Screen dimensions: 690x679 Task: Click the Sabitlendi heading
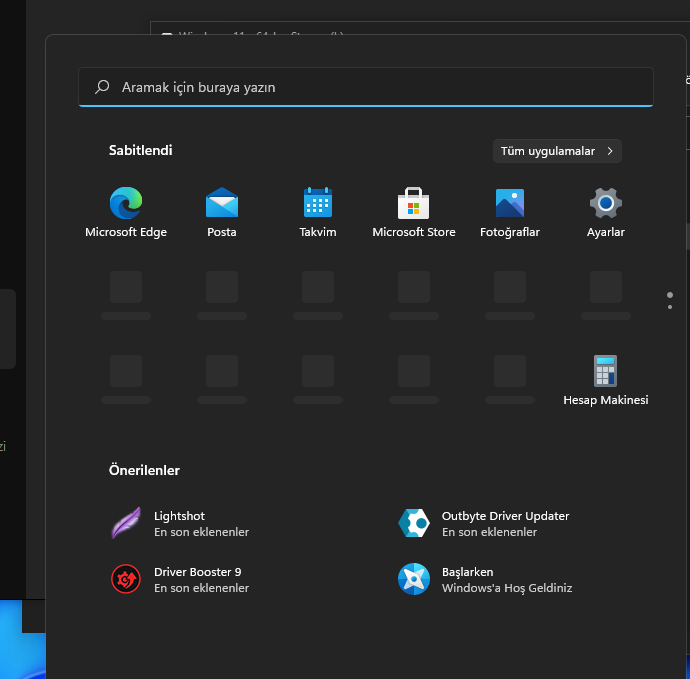pyautogui.click(x=140, y=150)
